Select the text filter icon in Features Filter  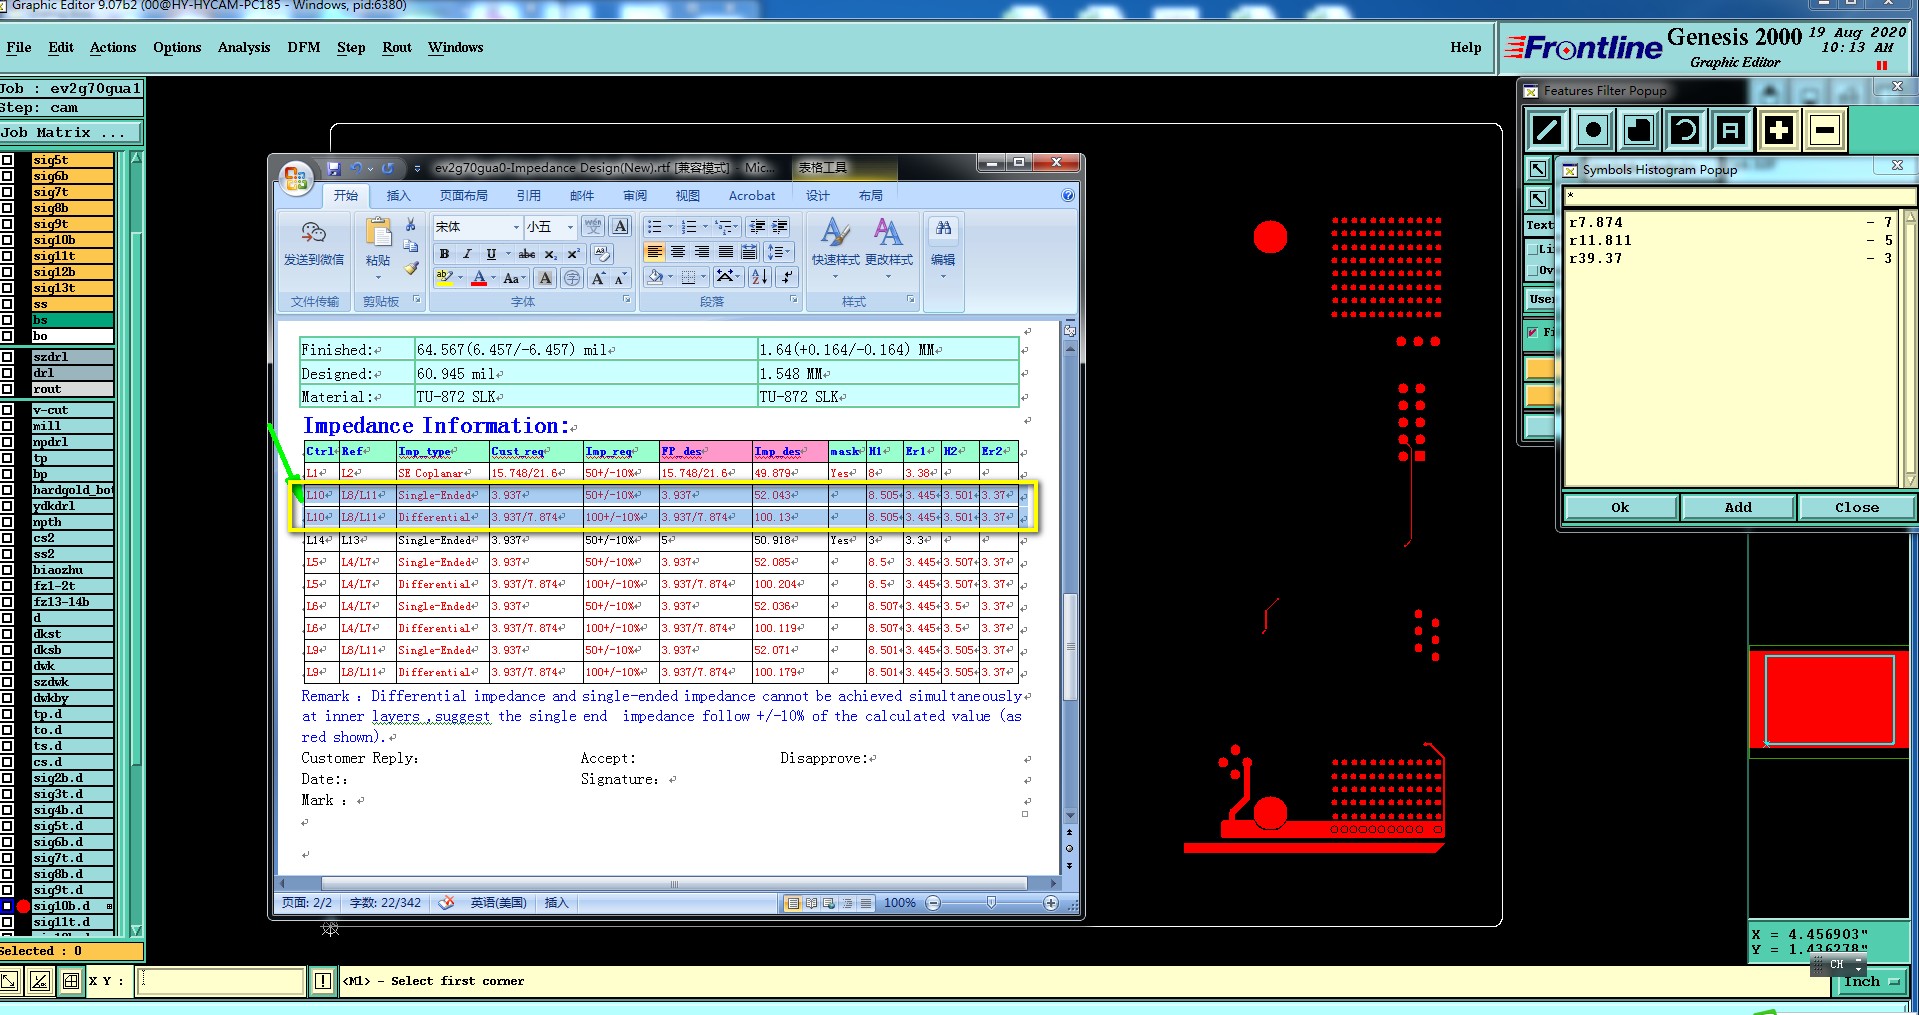tap(1731, 130)
